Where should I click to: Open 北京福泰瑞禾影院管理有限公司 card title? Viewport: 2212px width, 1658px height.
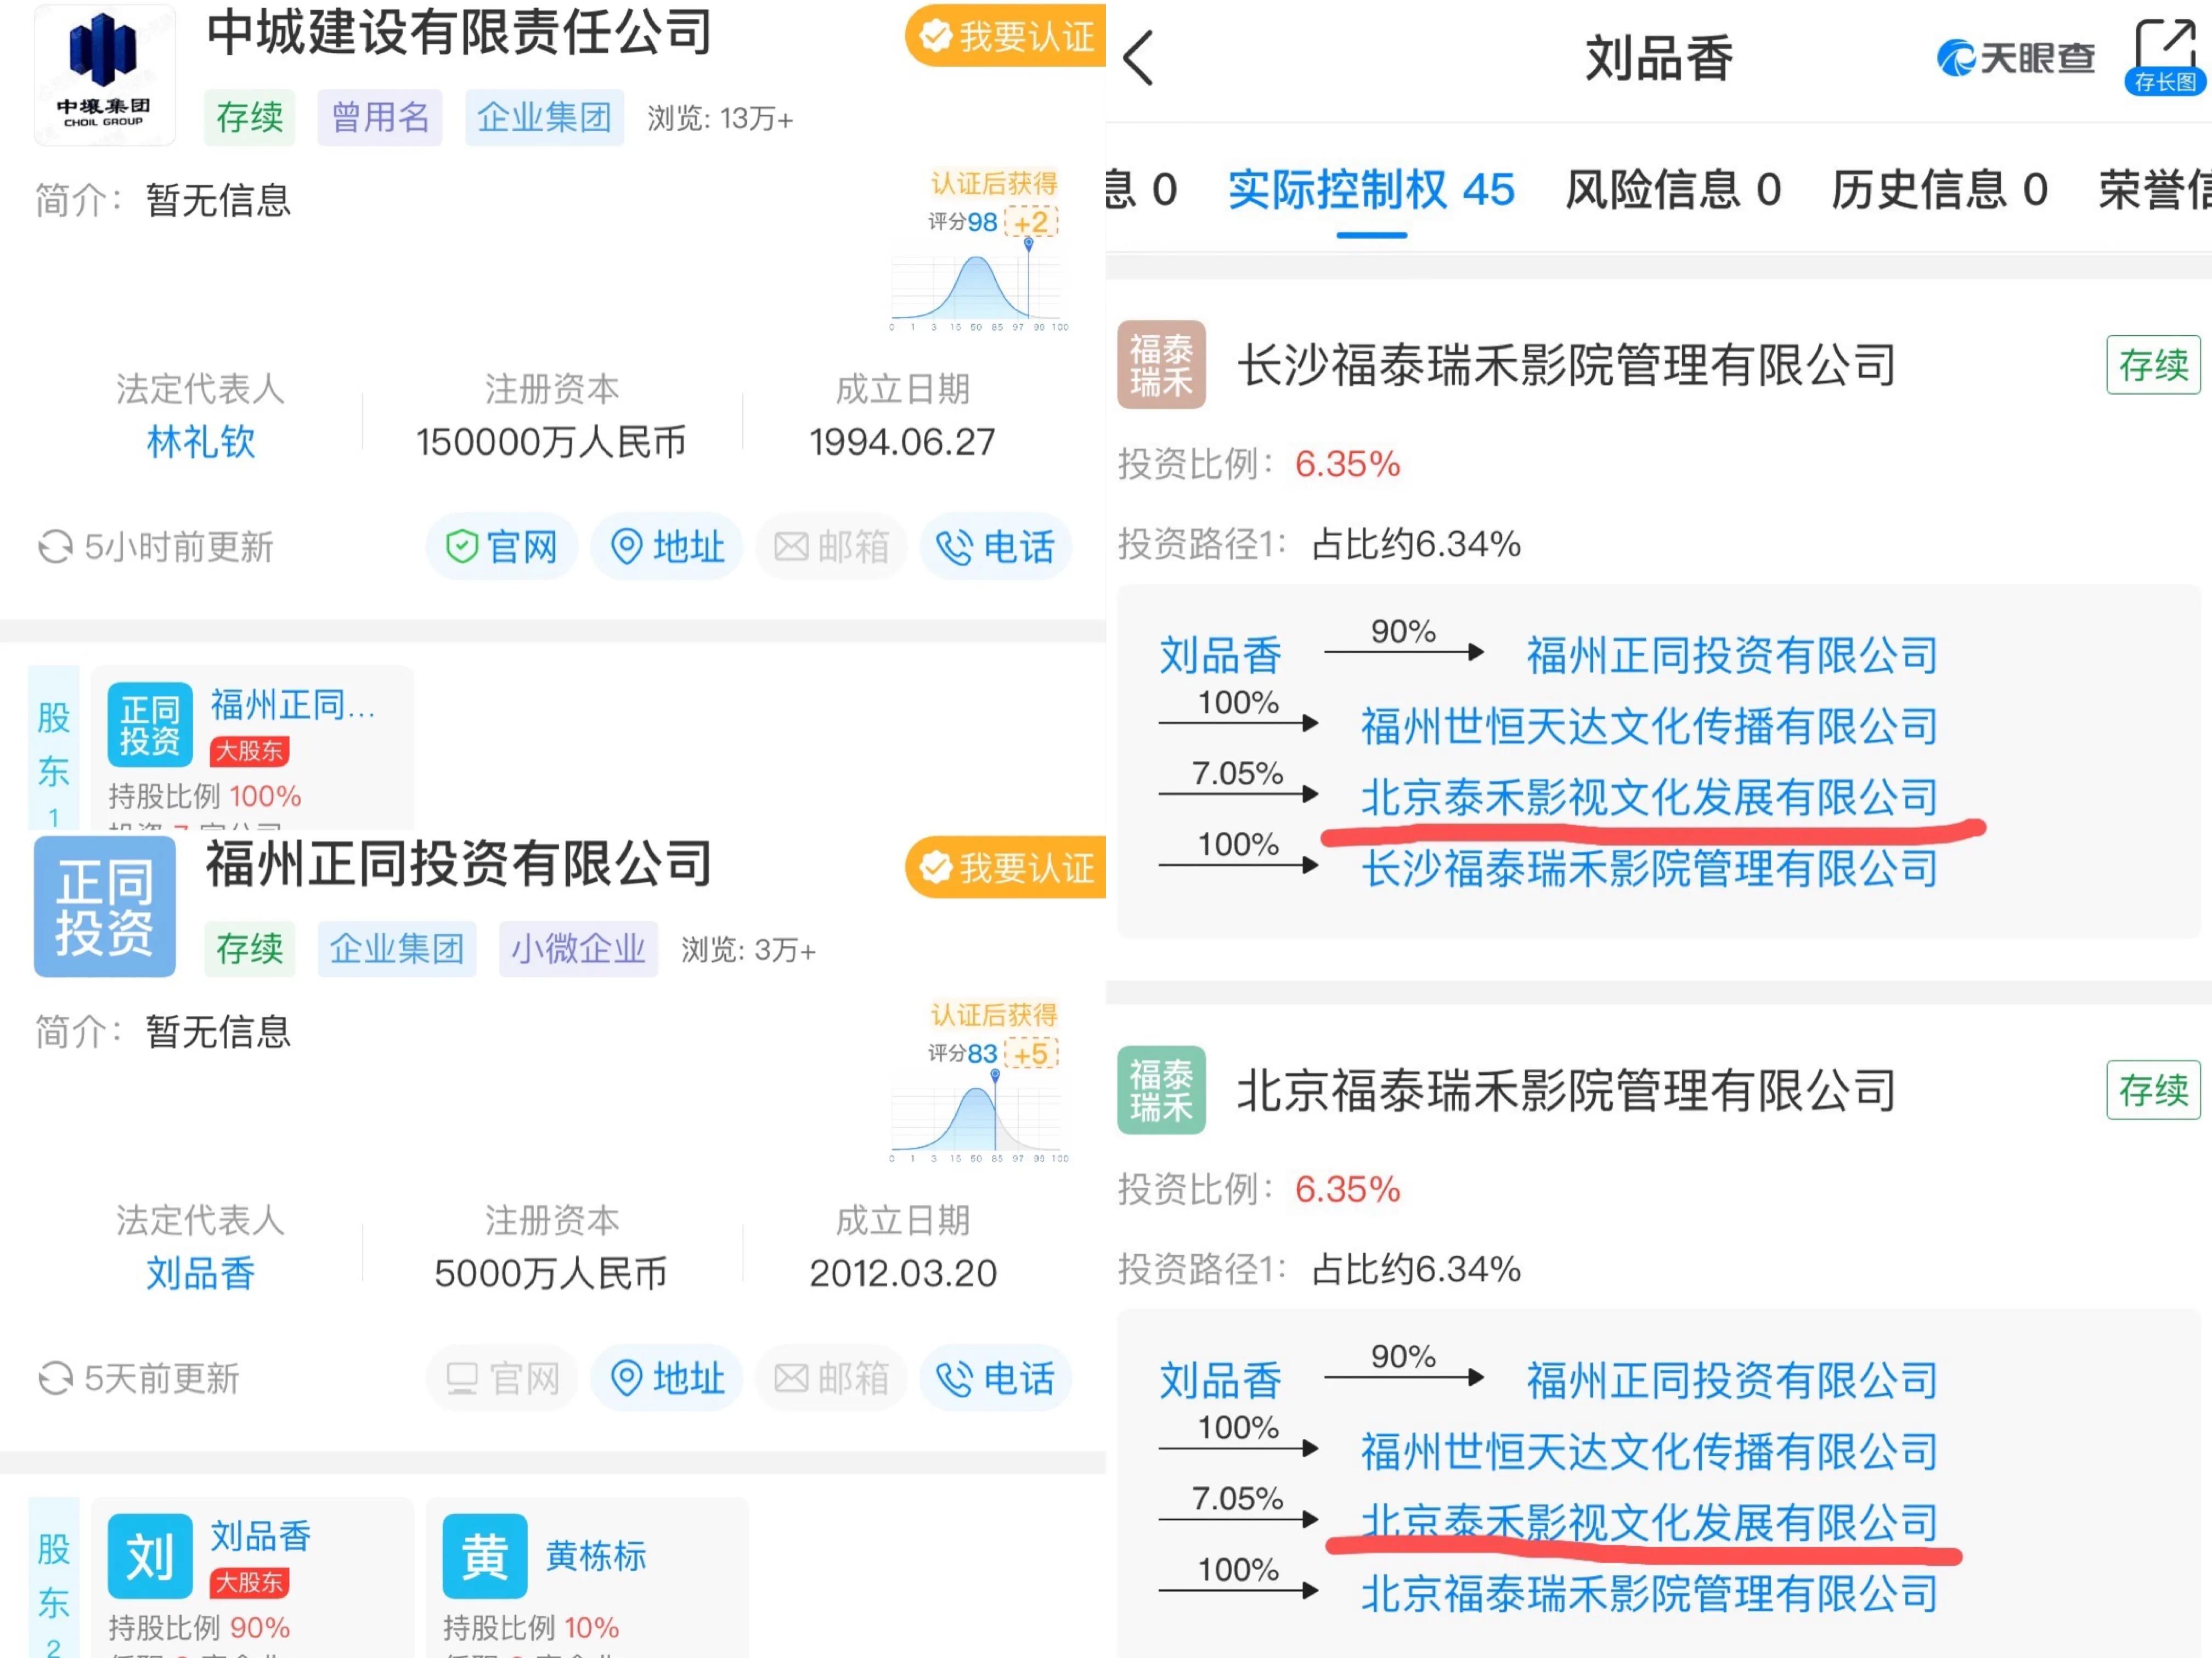pos(1566,1090)
